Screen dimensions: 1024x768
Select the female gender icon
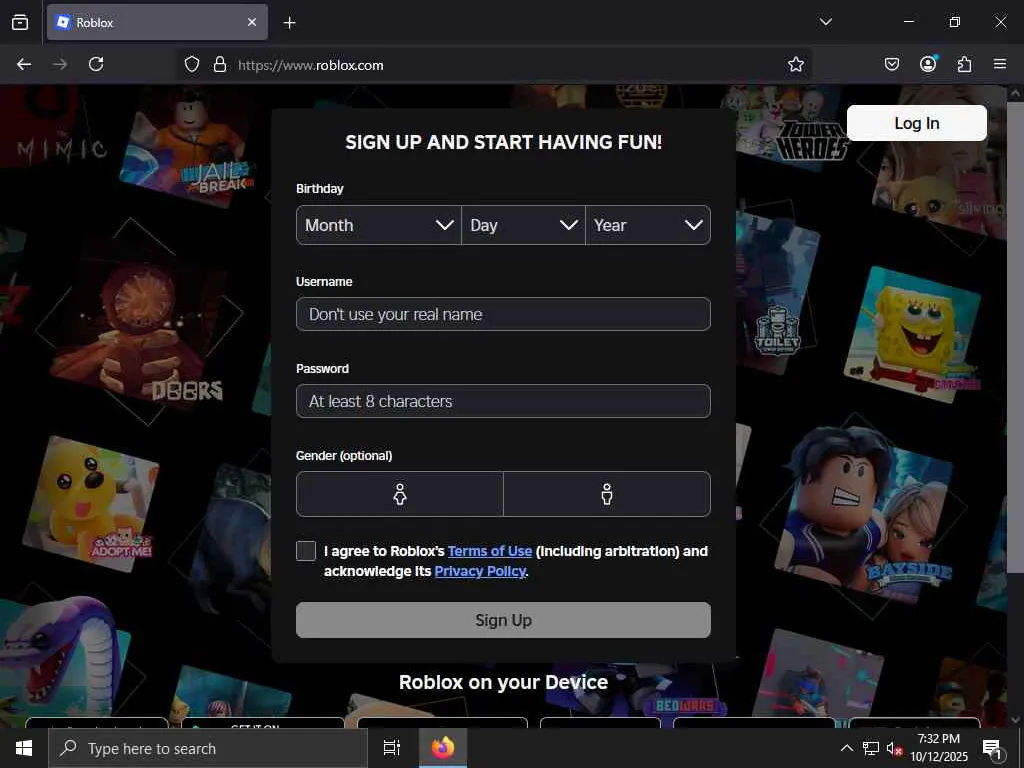(x=400, y=494)
